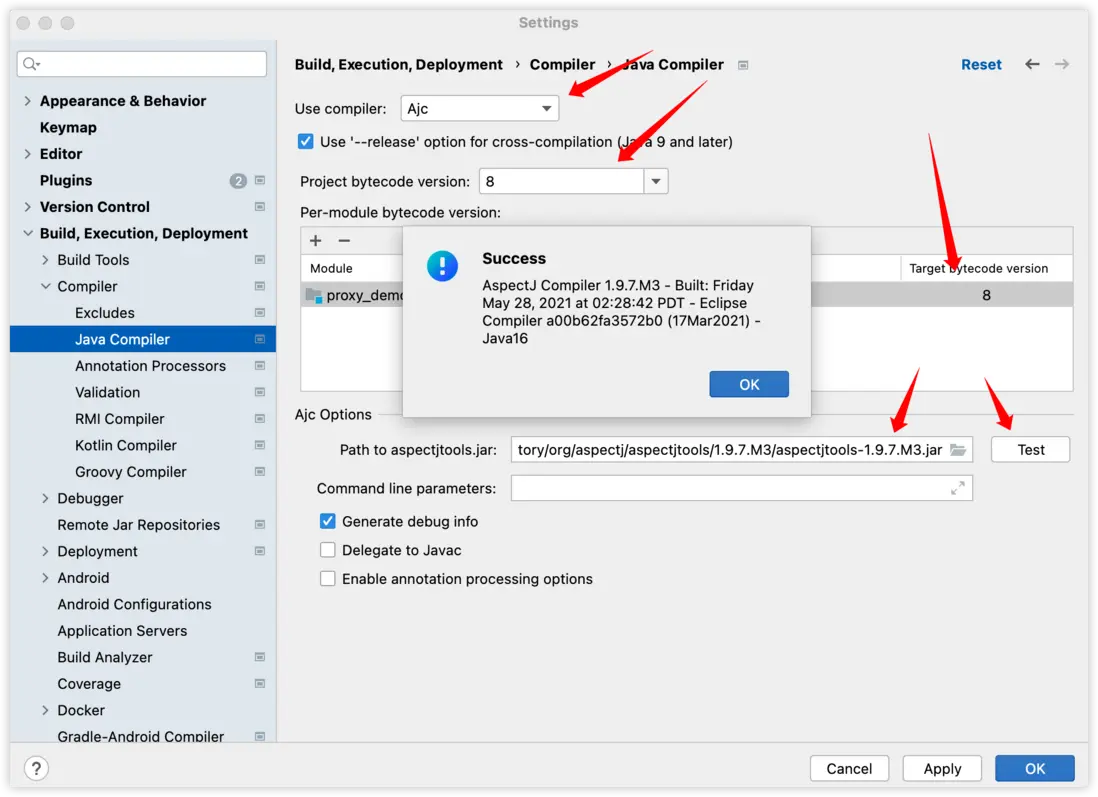This screenshot has height=797, width=1098.
Task: Expand Appearance & Behavior section
Action: pyautogui.click(x=27, y=101)
